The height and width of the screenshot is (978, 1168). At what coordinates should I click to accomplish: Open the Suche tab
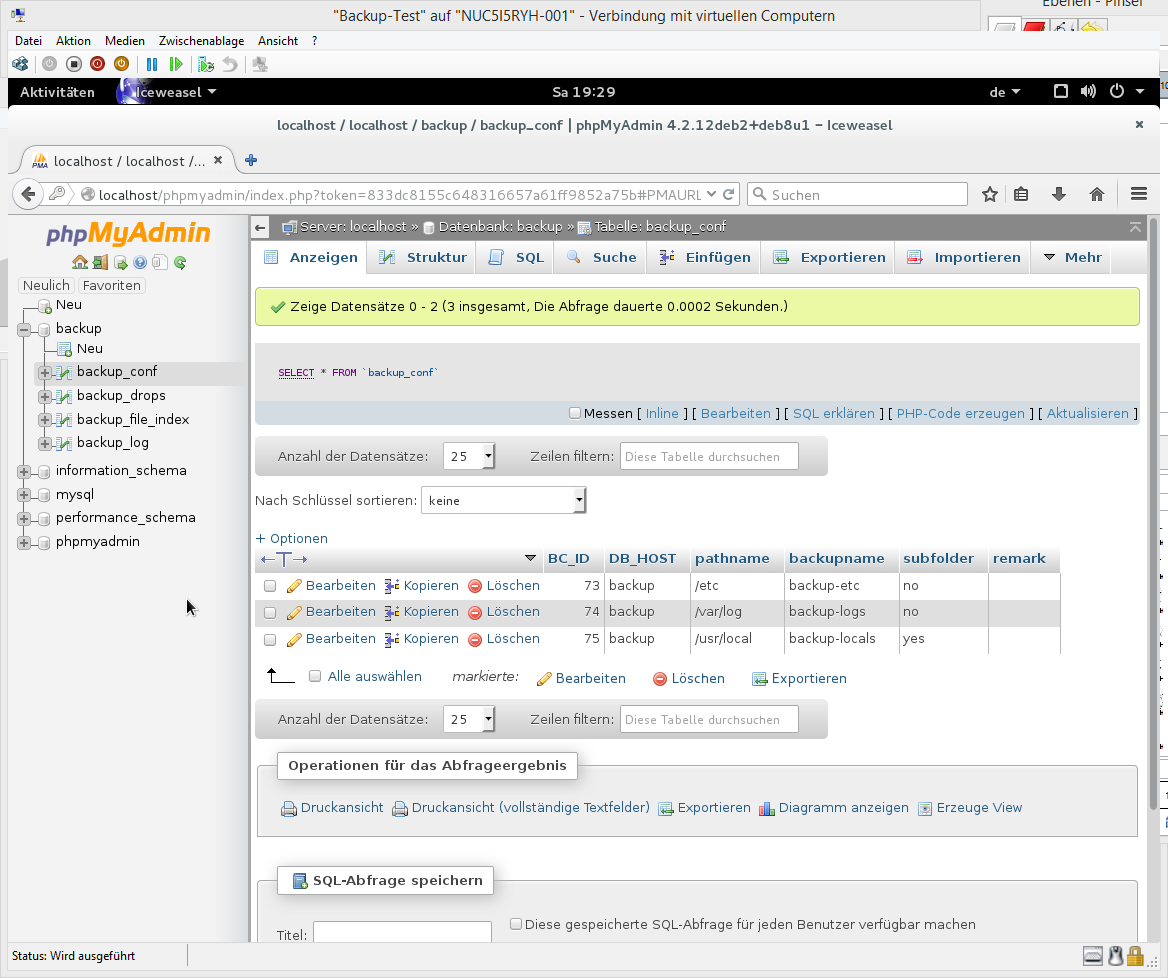(x=601, y=257)
